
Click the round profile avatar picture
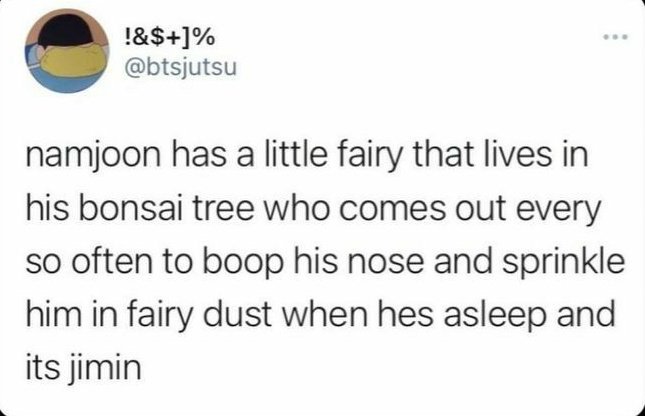[67, 51]
